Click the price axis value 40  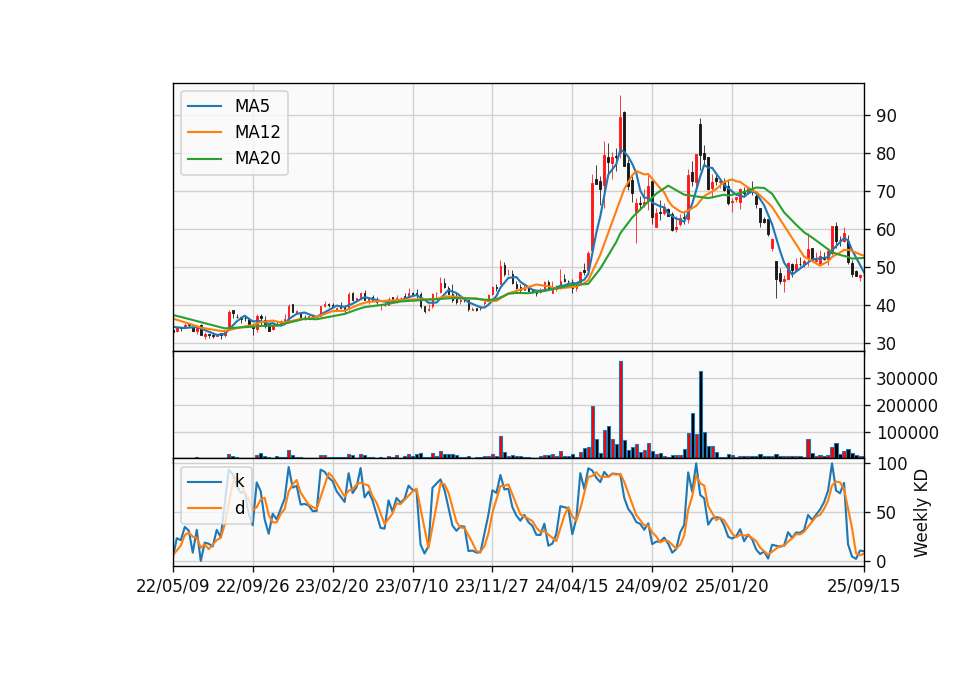point(886,306)
